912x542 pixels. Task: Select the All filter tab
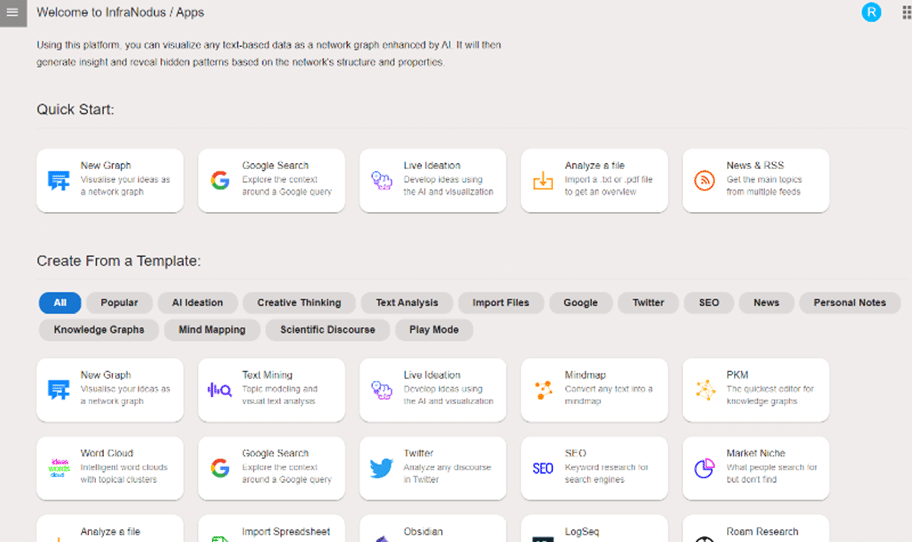click(60, 303)
